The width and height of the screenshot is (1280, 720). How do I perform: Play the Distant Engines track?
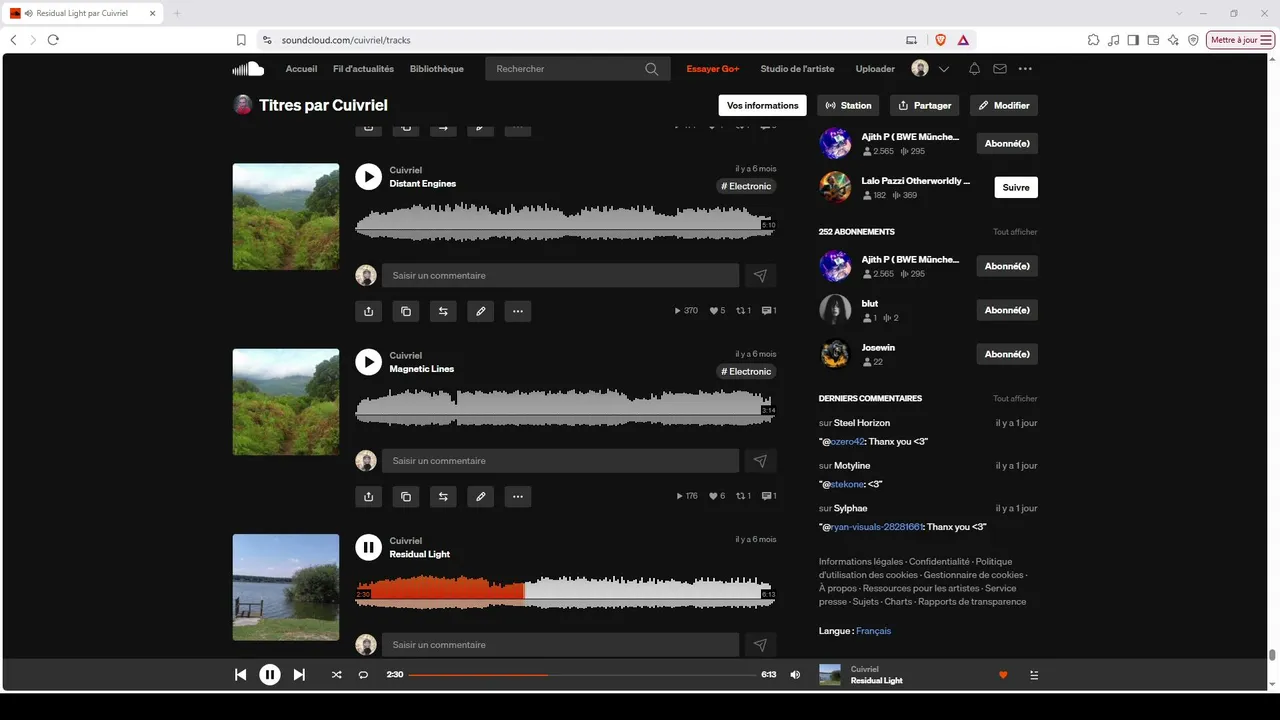point(369,177)
